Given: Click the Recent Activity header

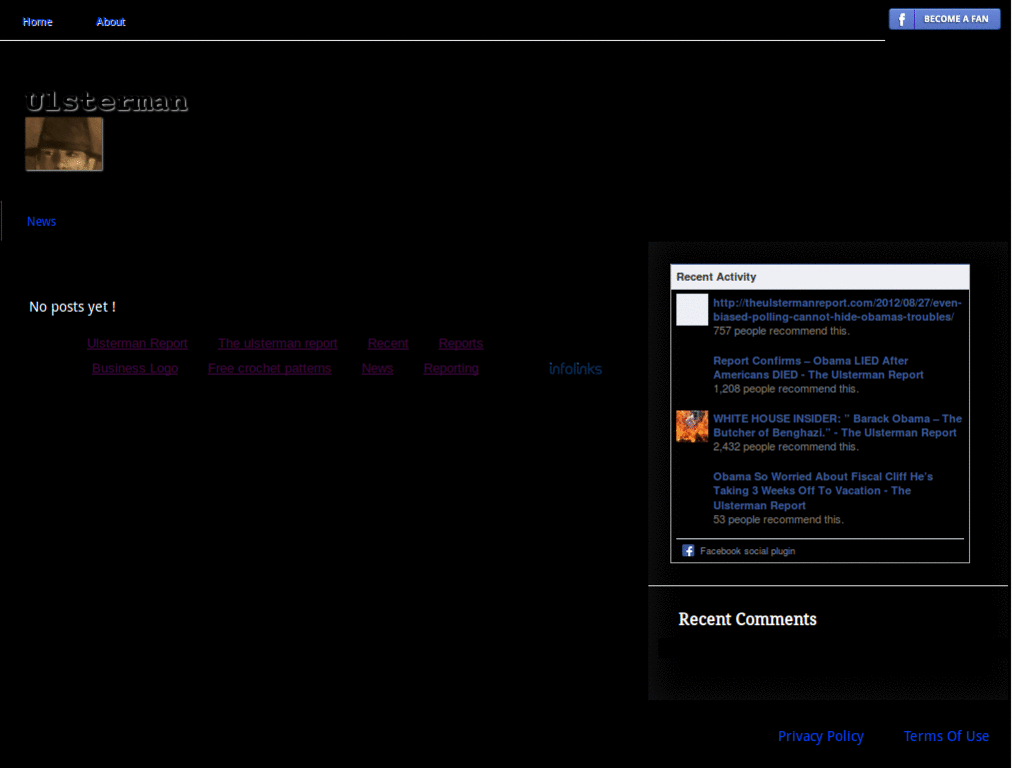Looking at the screenshot, I should pyautogui.click(x=820, y=277).
